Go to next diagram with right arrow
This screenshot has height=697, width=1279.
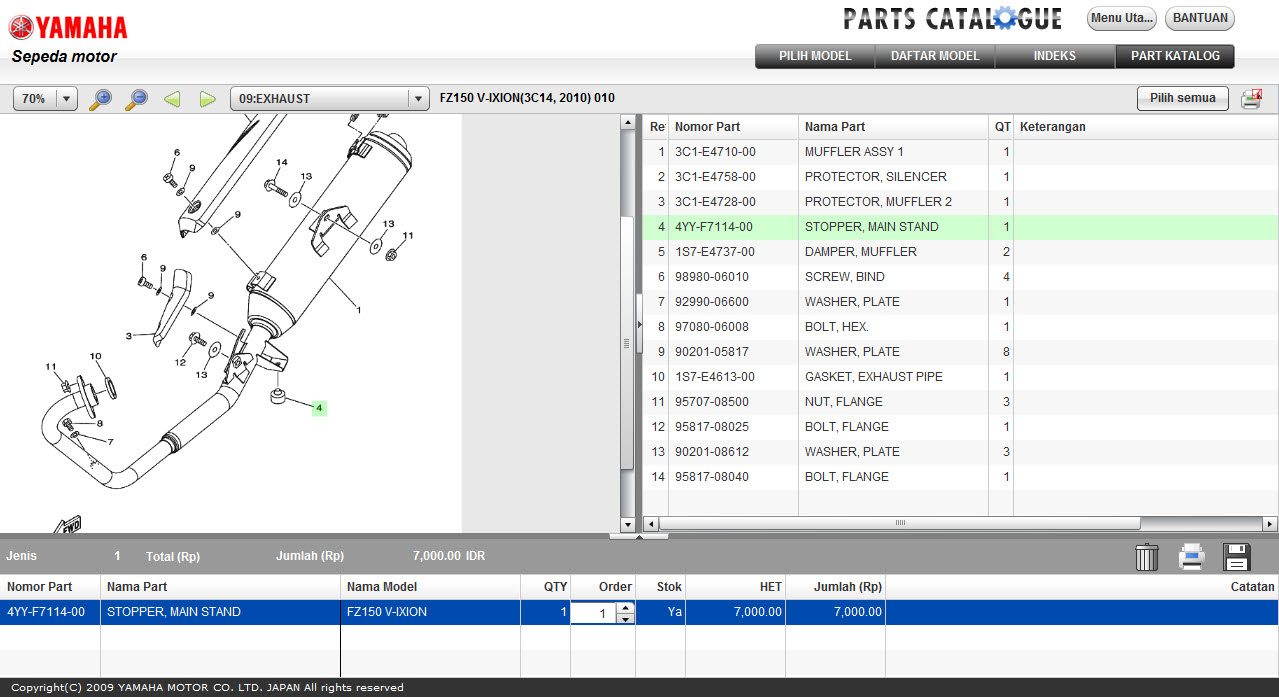[207, 99]
